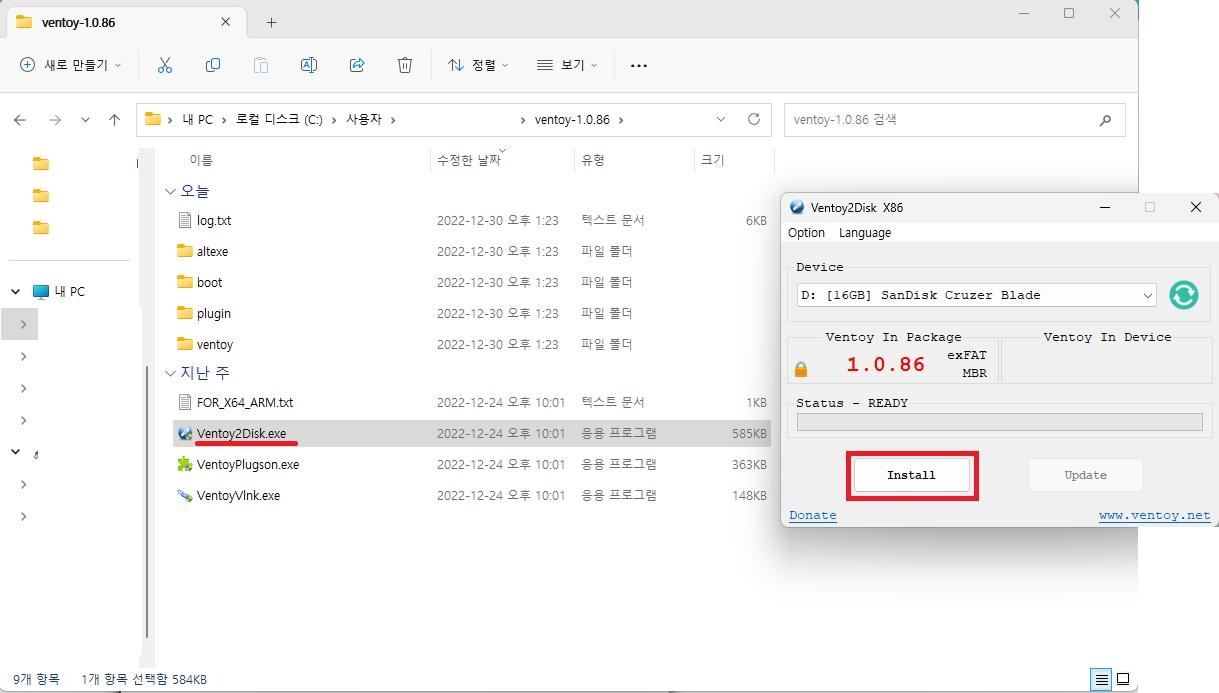Open the See more (...) toolbar menu
This screenshot has height=693, width=1219.
click(639, 64)
